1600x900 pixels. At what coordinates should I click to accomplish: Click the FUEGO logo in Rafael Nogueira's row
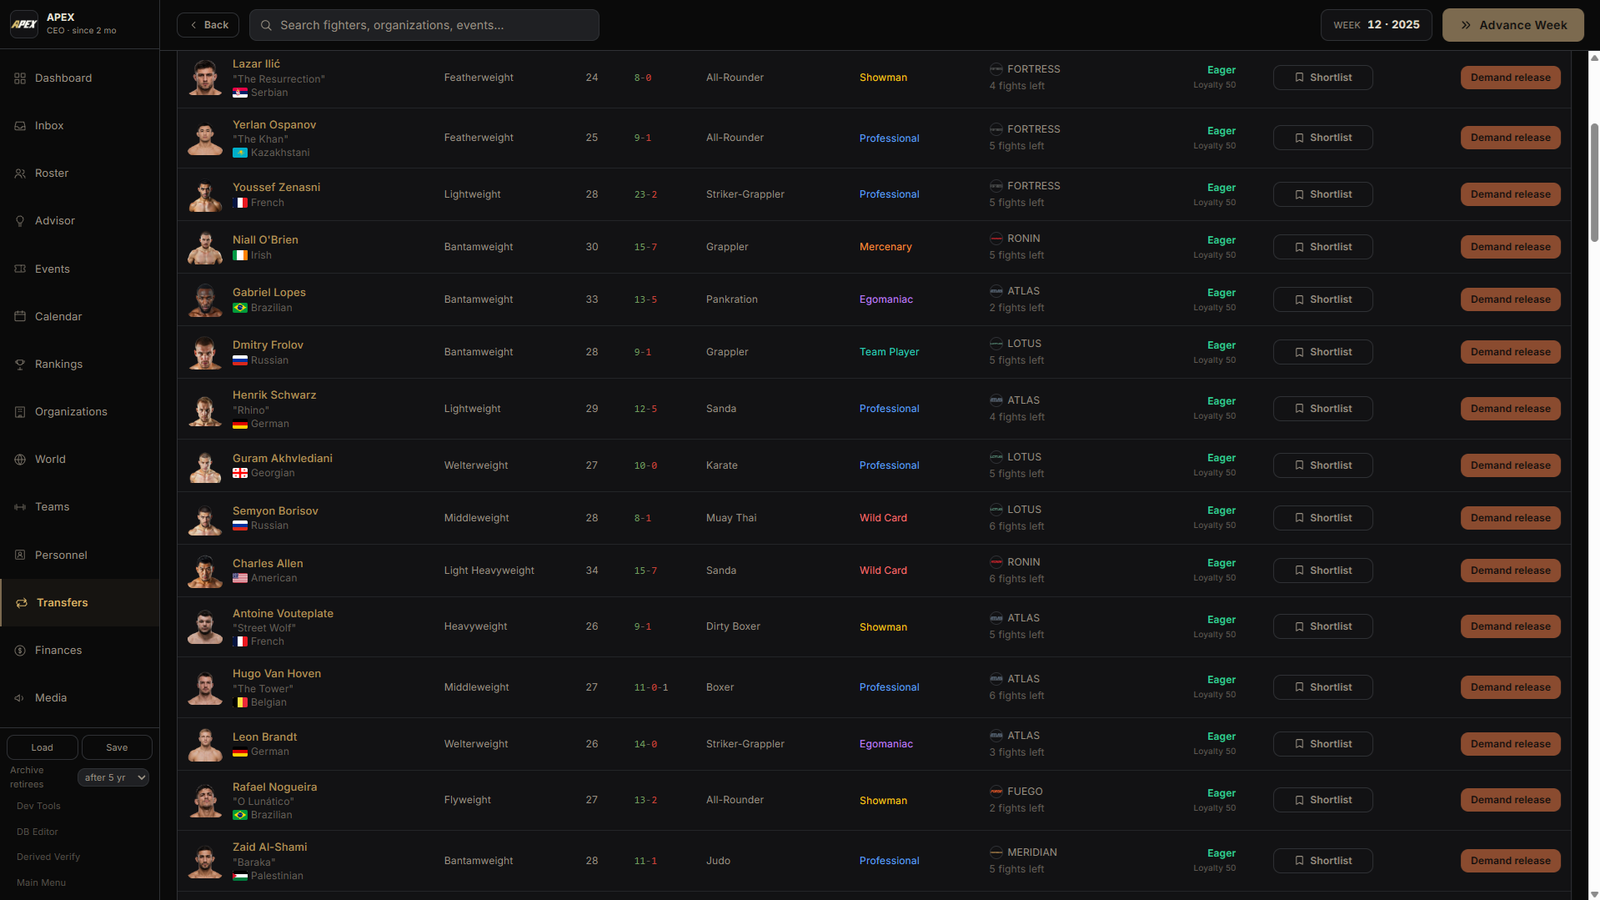point(996,792)
